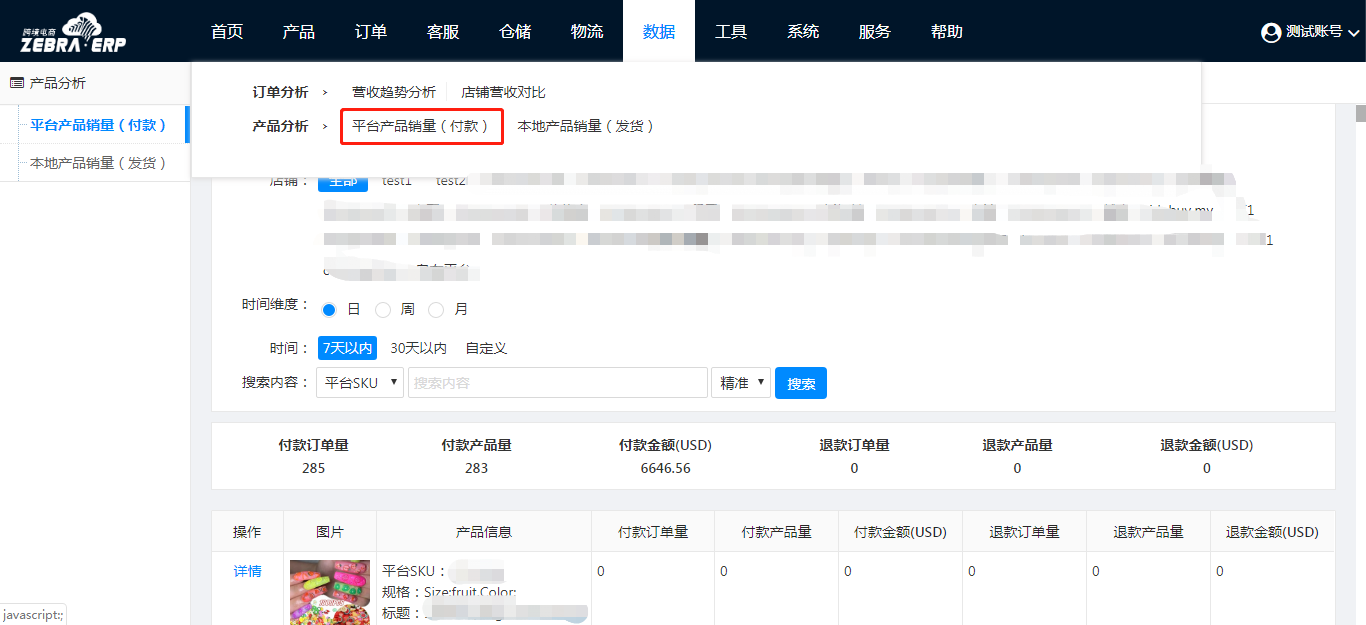Select the monthly time dimension radio
This screenshot has height=625, width=1366.
tap(436, 310)
